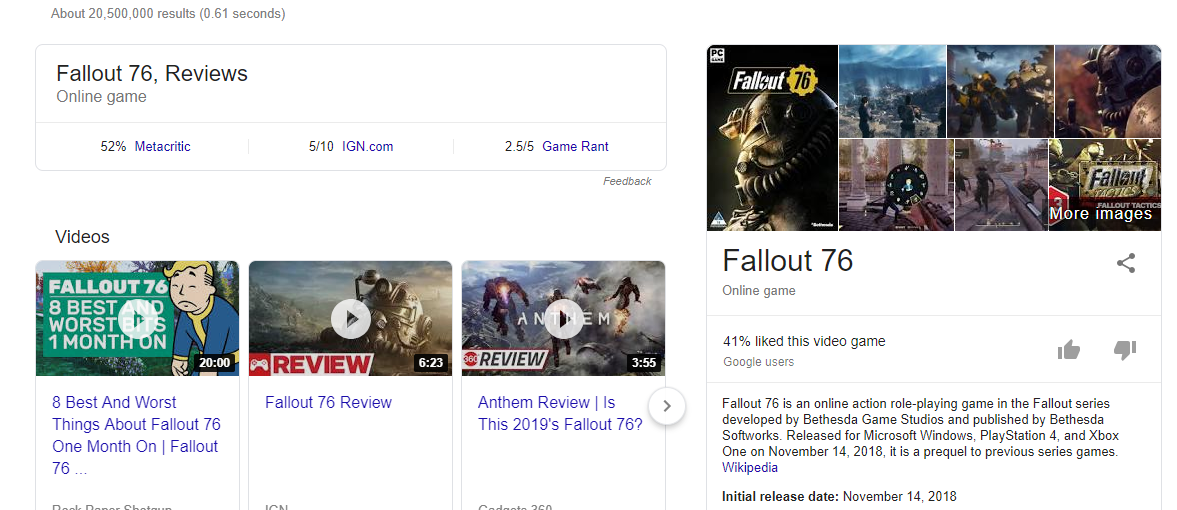
Task: Click the 'Fallout 76' knowledge panel title
Action: (x=787, y=261)
